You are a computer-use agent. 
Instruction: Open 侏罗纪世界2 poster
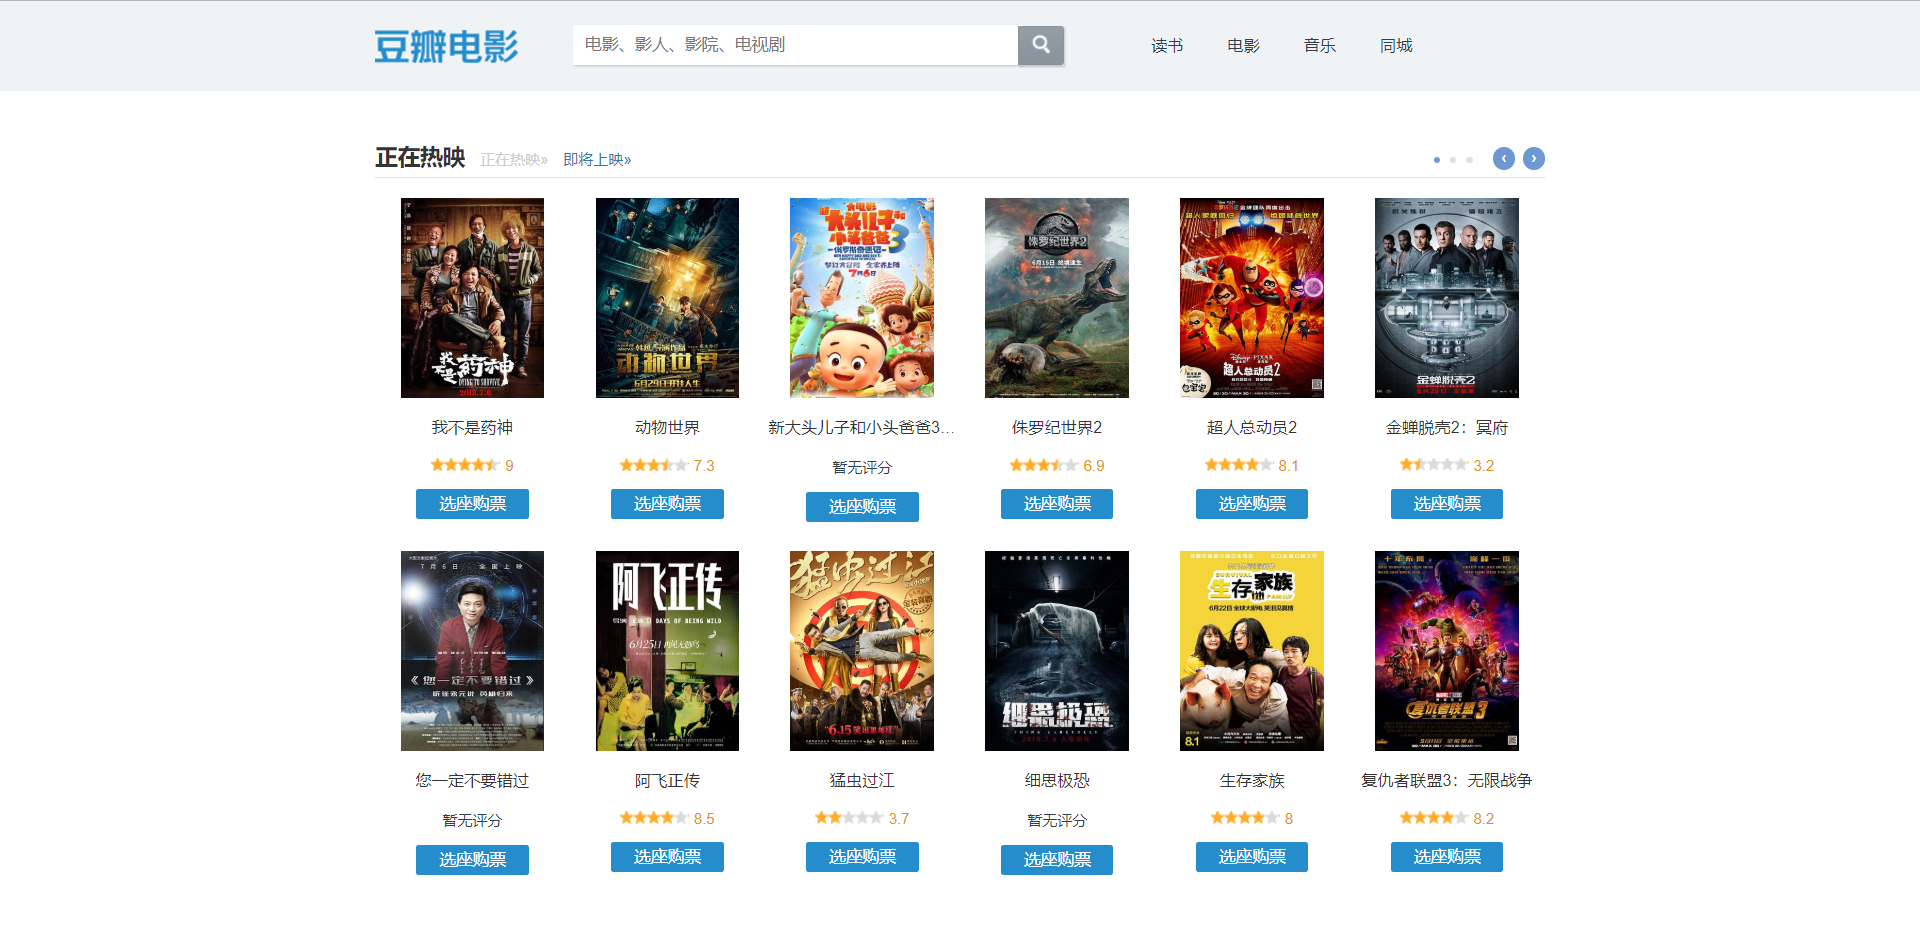tap(1057, 298)
